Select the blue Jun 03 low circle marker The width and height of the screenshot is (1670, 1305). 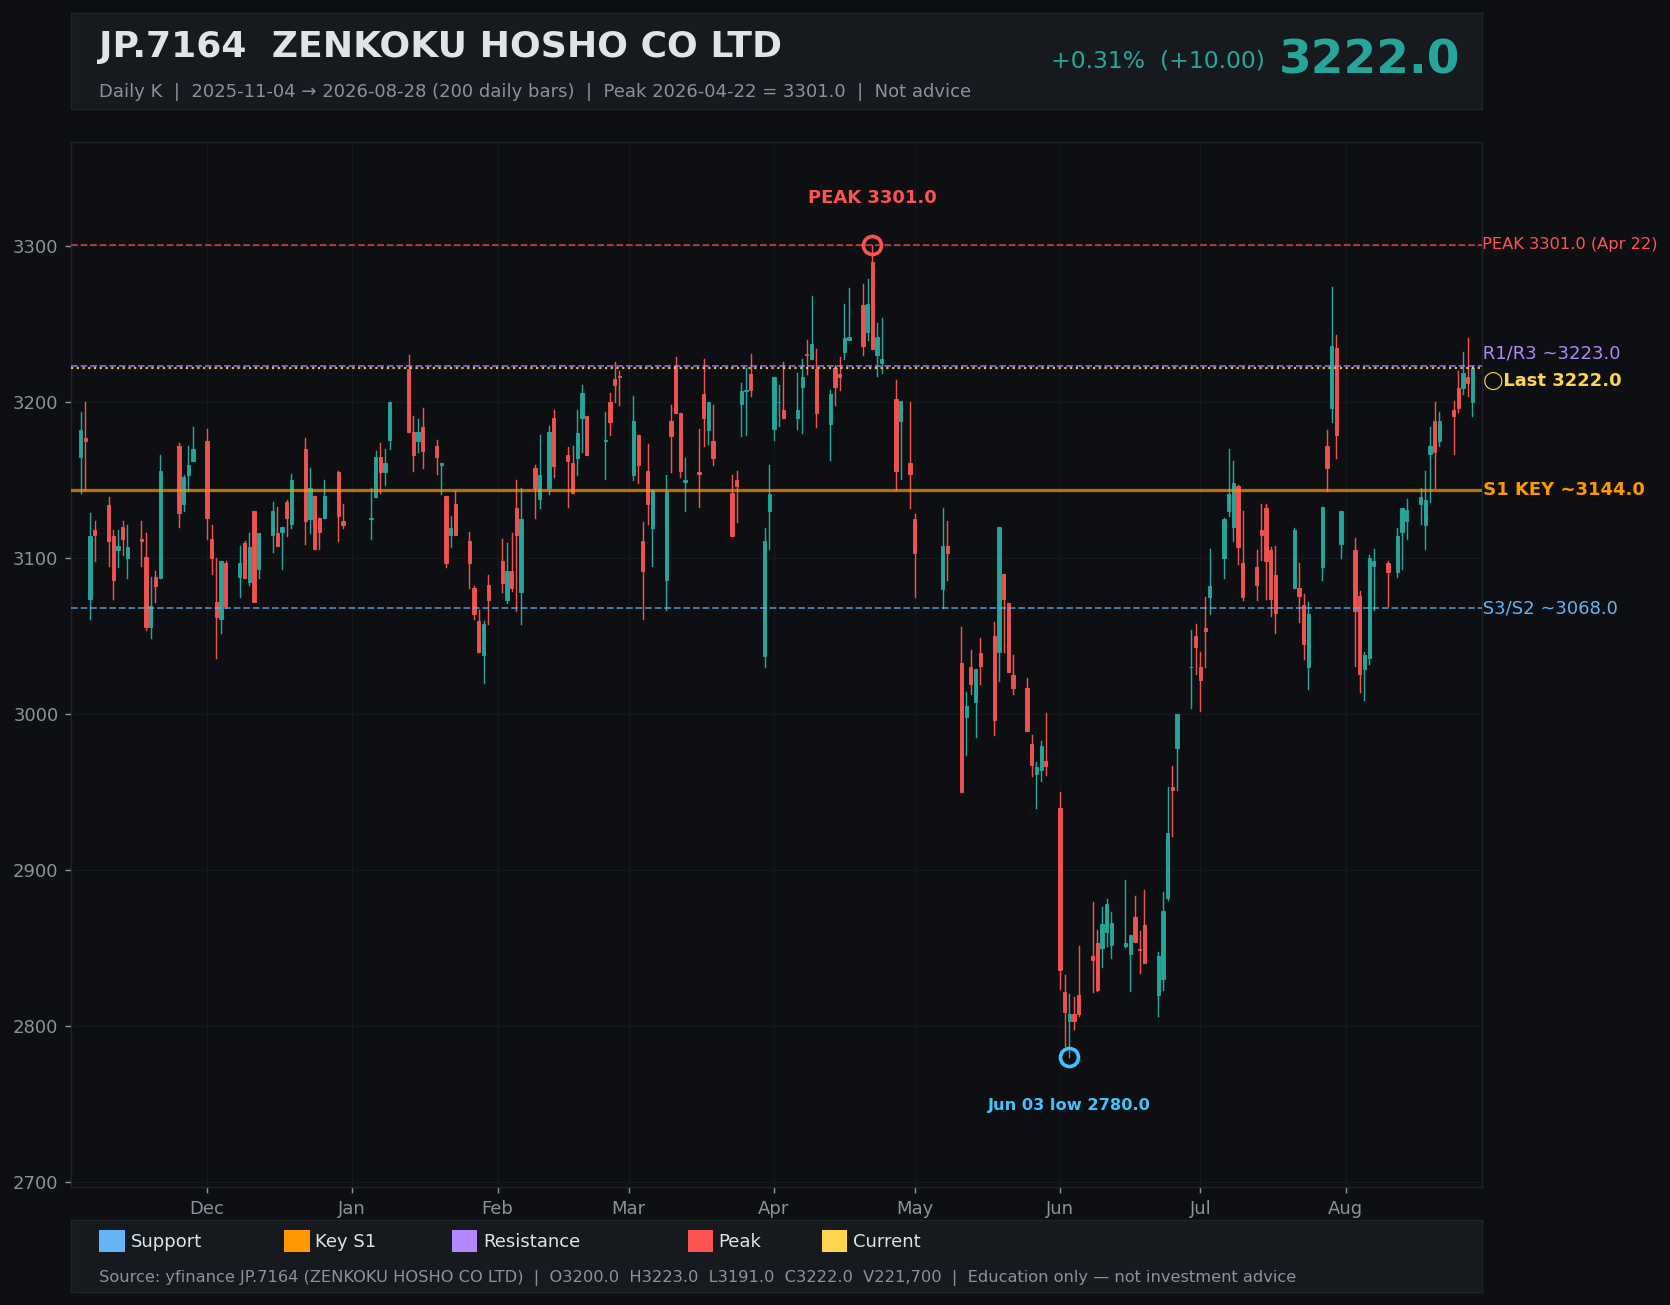[1069, 1057]
